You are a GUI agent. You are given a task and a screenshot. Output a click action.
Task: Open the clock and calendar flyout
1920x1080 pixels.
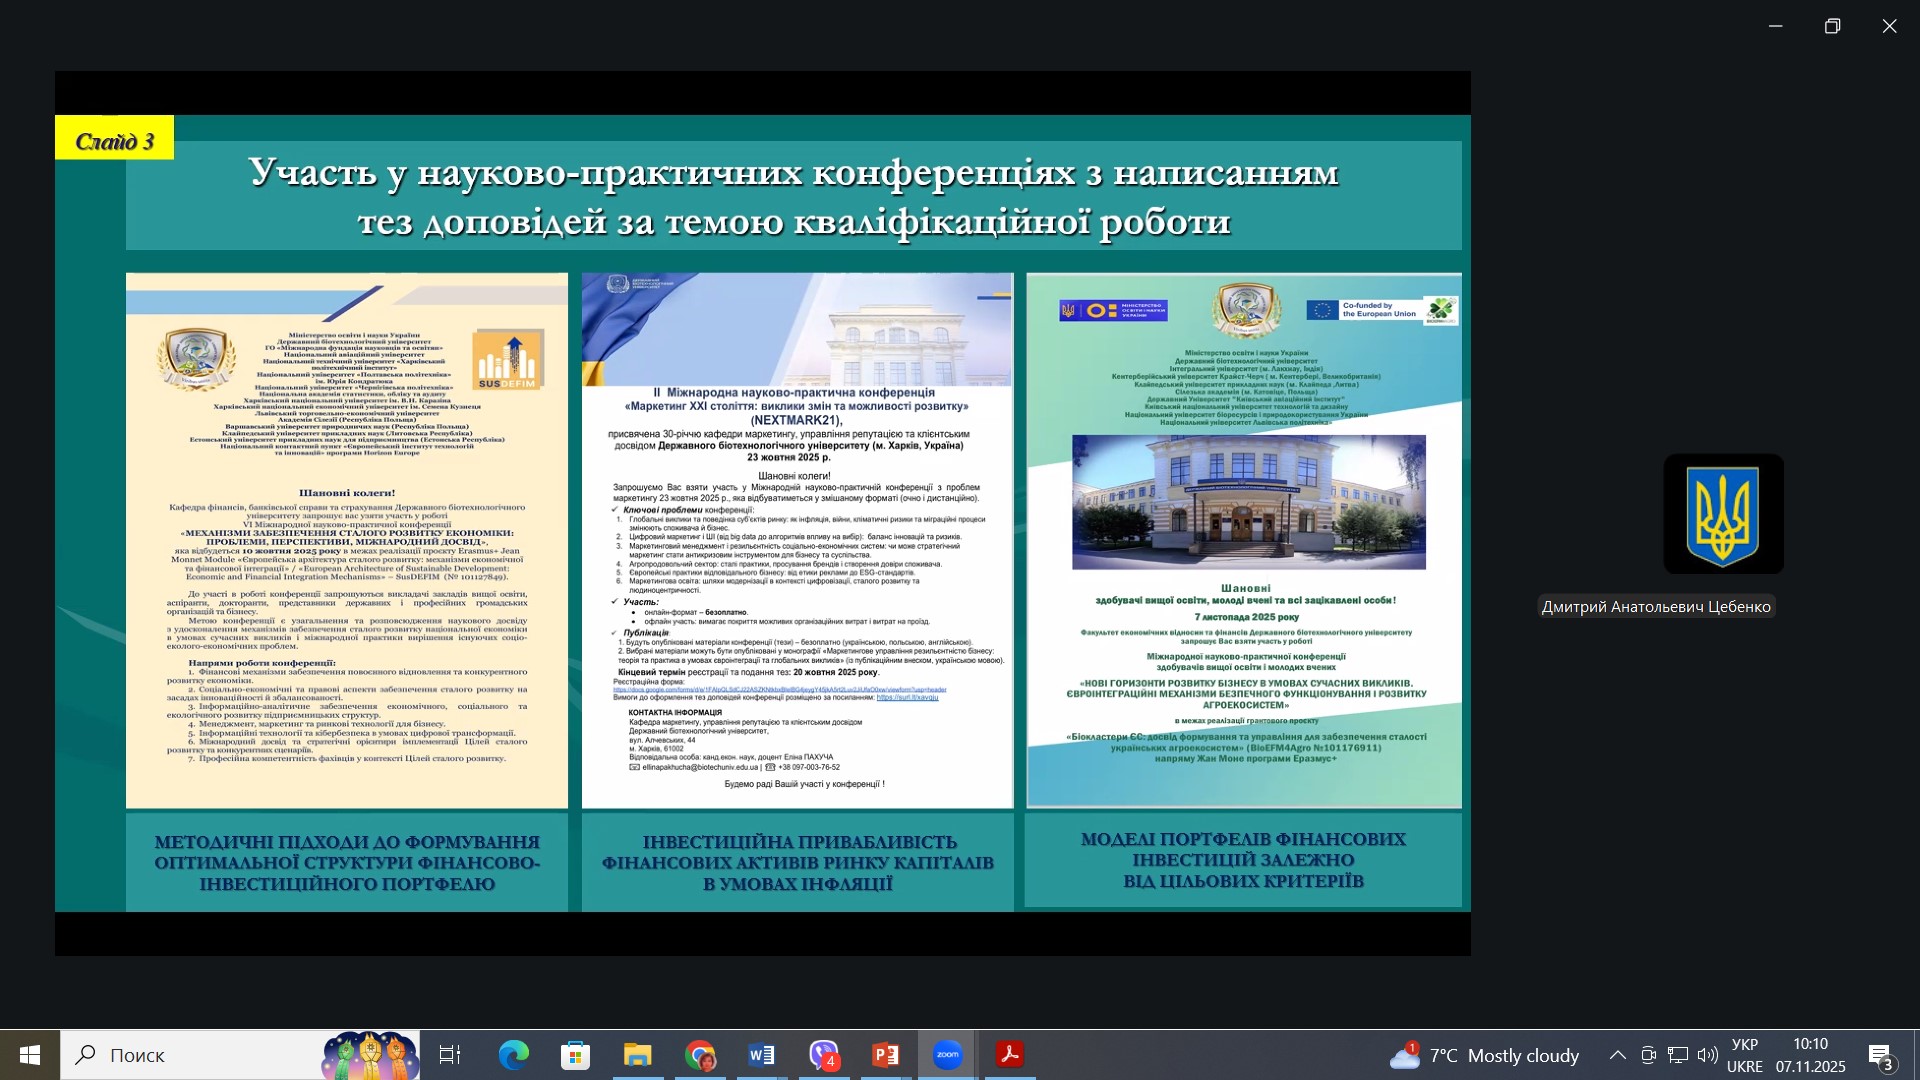pyautogui.click(x=1811, y=1055)
